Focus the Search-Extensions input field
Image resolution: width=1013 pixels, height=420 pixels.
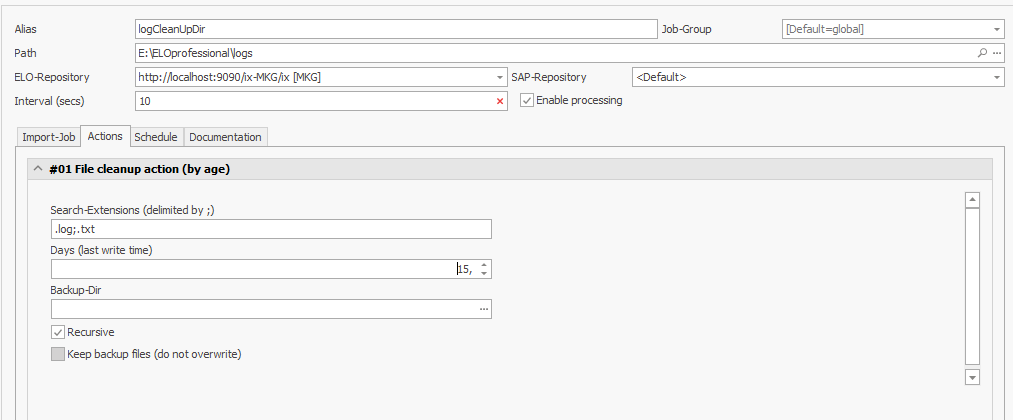click(x=271, y=230)
